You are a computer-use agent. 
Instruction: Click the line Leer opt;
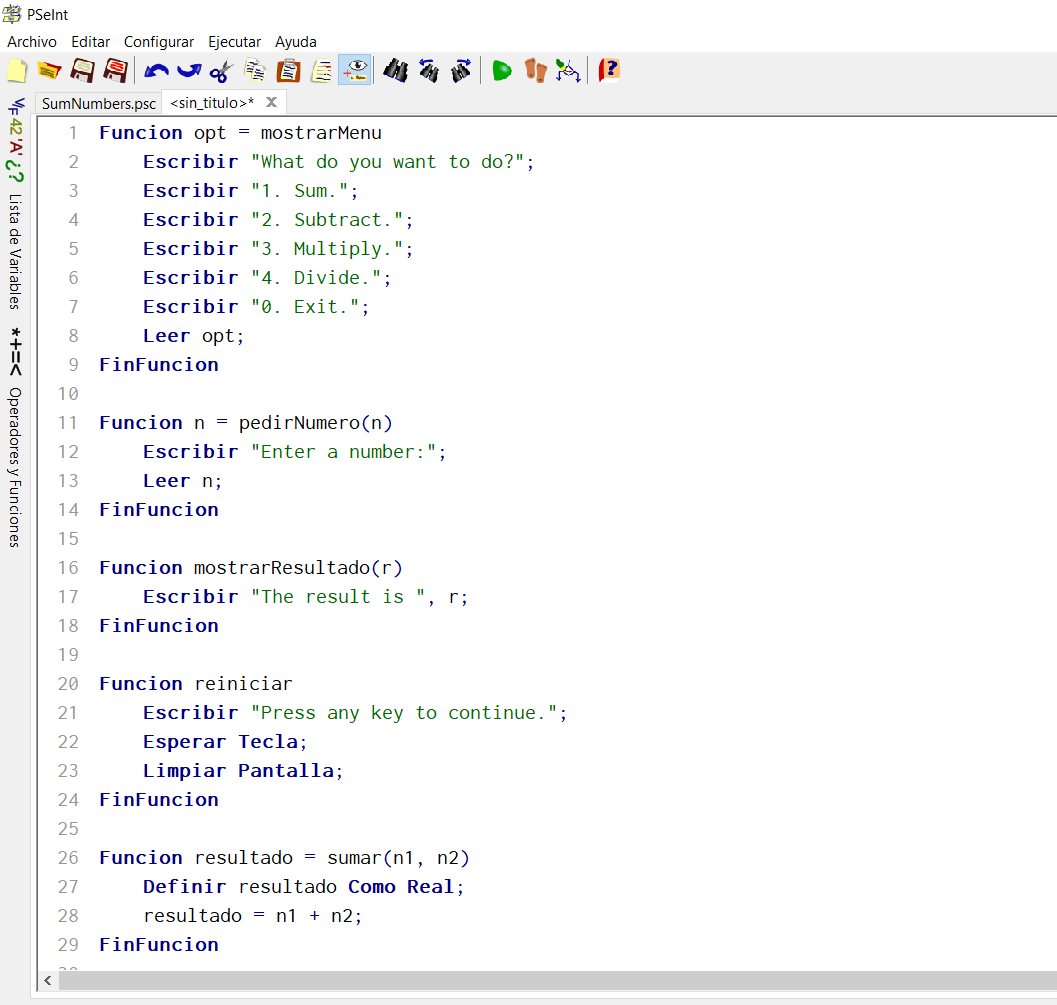tap(193, 336)
